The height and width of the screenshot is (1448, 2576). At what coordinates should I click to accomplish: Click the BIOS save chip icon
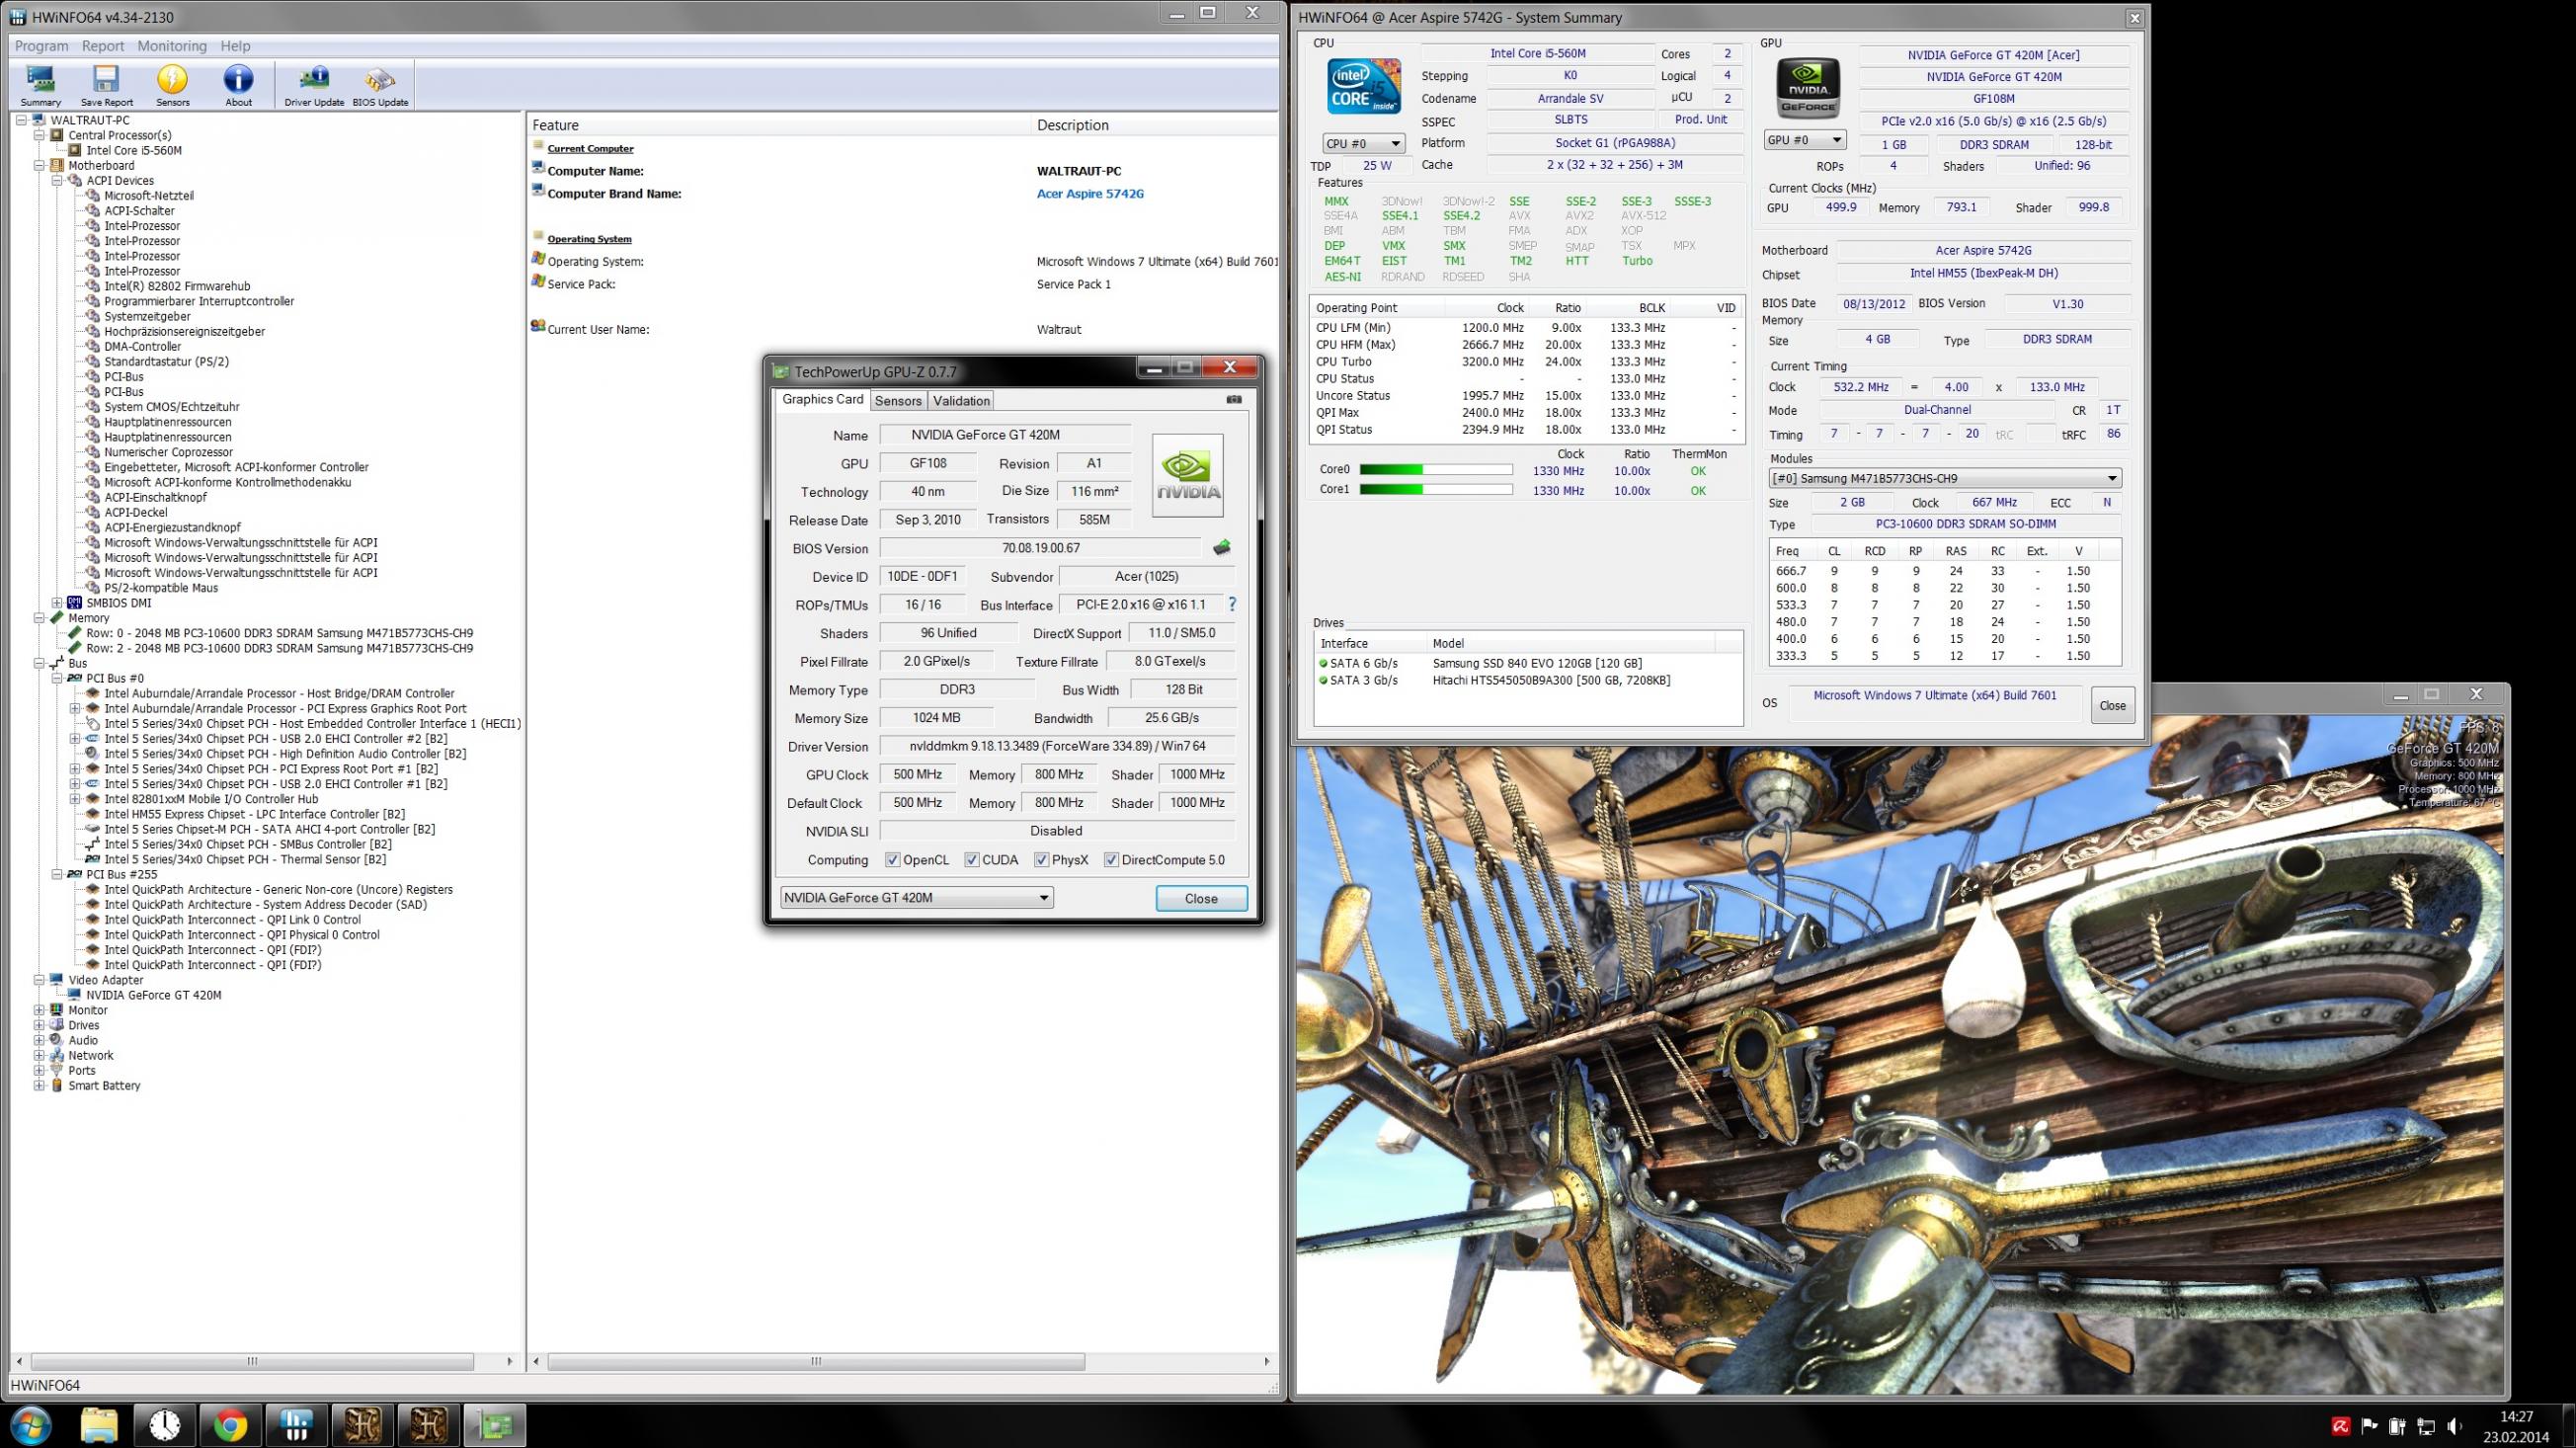coord(1221,548)
